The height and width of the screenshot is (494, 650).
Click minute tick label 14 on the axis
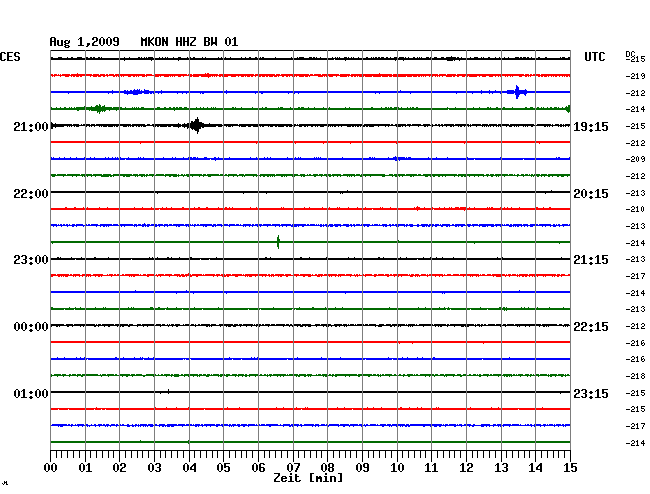(x=536, y=467)
